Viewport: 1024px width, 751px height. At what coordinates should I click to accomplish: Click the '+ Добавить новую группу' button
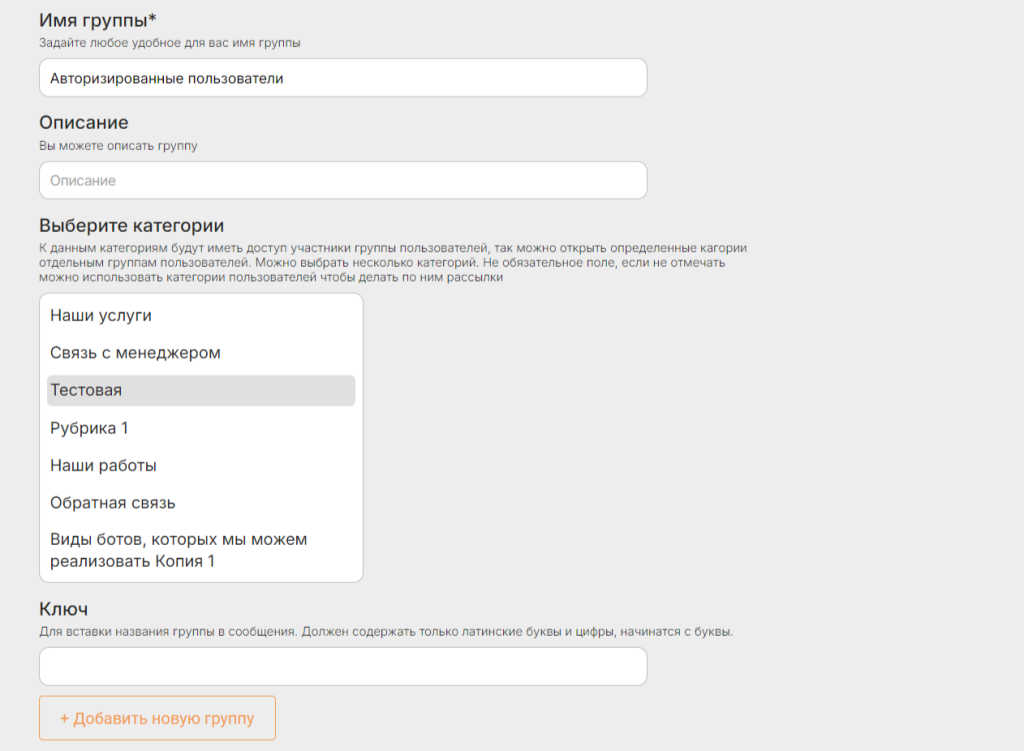pos(157,718)
